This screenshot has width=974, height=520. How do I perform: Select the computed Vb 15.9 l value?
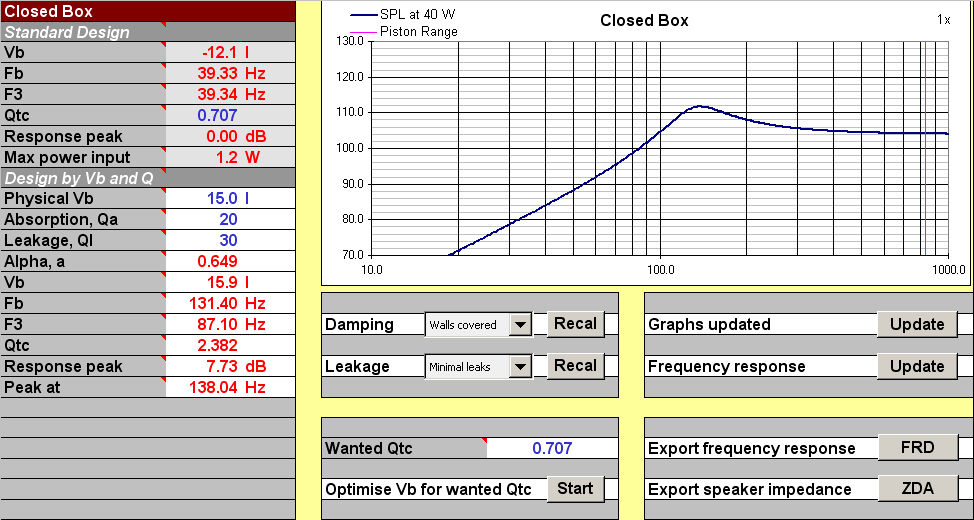[x=230, y=283]
